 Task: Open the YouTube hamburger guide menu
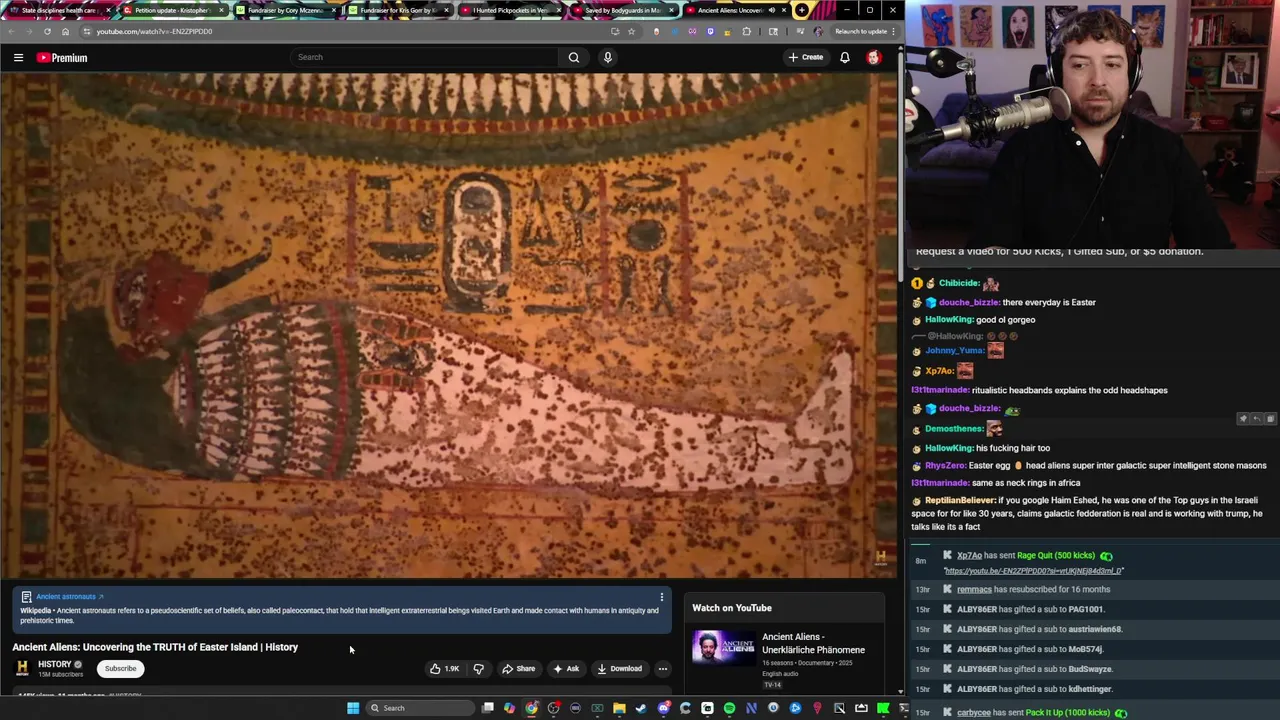point(18,57)
